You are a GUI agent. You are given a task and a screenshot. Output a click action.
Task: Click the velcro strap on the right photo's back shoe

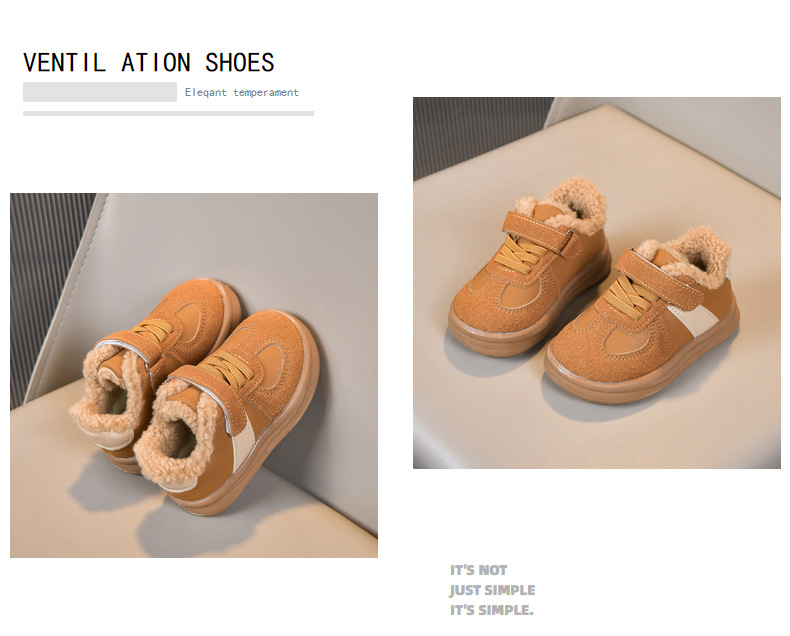pos(542,232)
